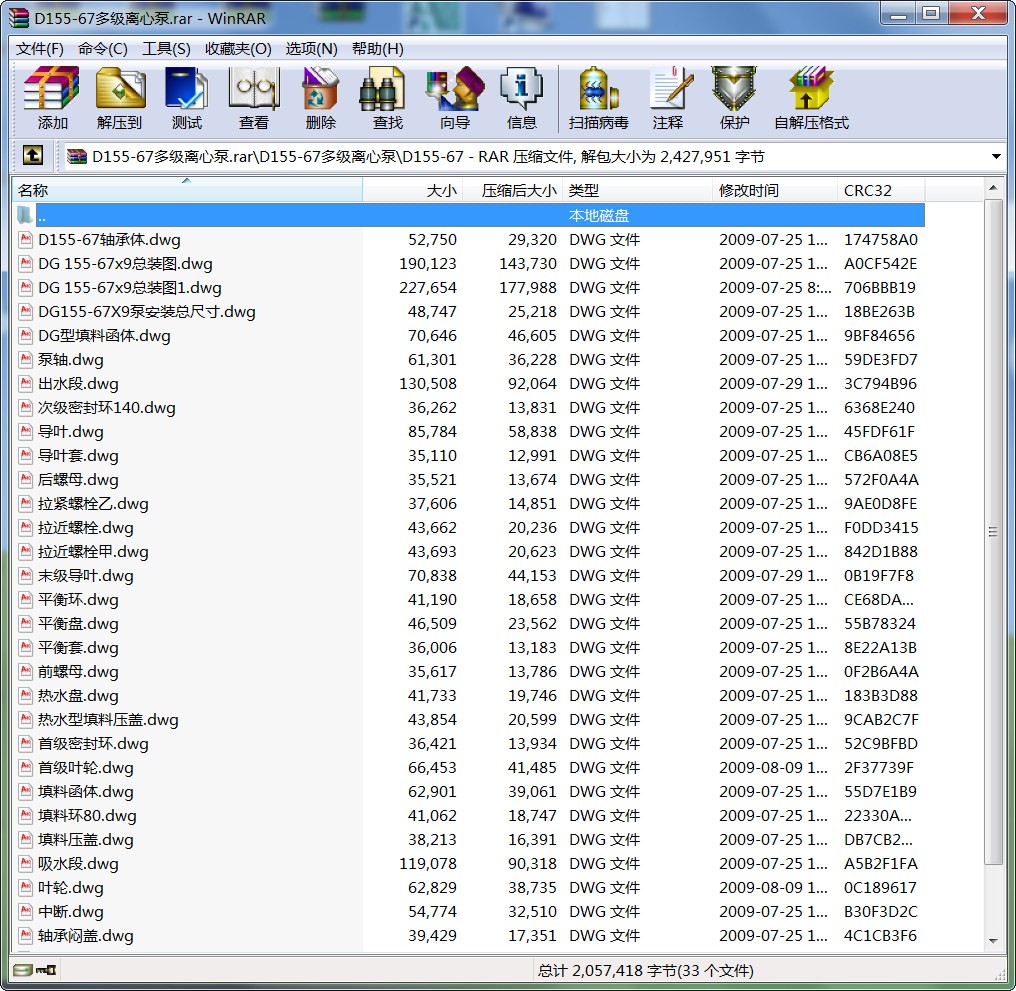Viewport: 1016px width, 991px height.
Task: Open the 收藏夹(O) menu
Action: click(x=238, y=49)
